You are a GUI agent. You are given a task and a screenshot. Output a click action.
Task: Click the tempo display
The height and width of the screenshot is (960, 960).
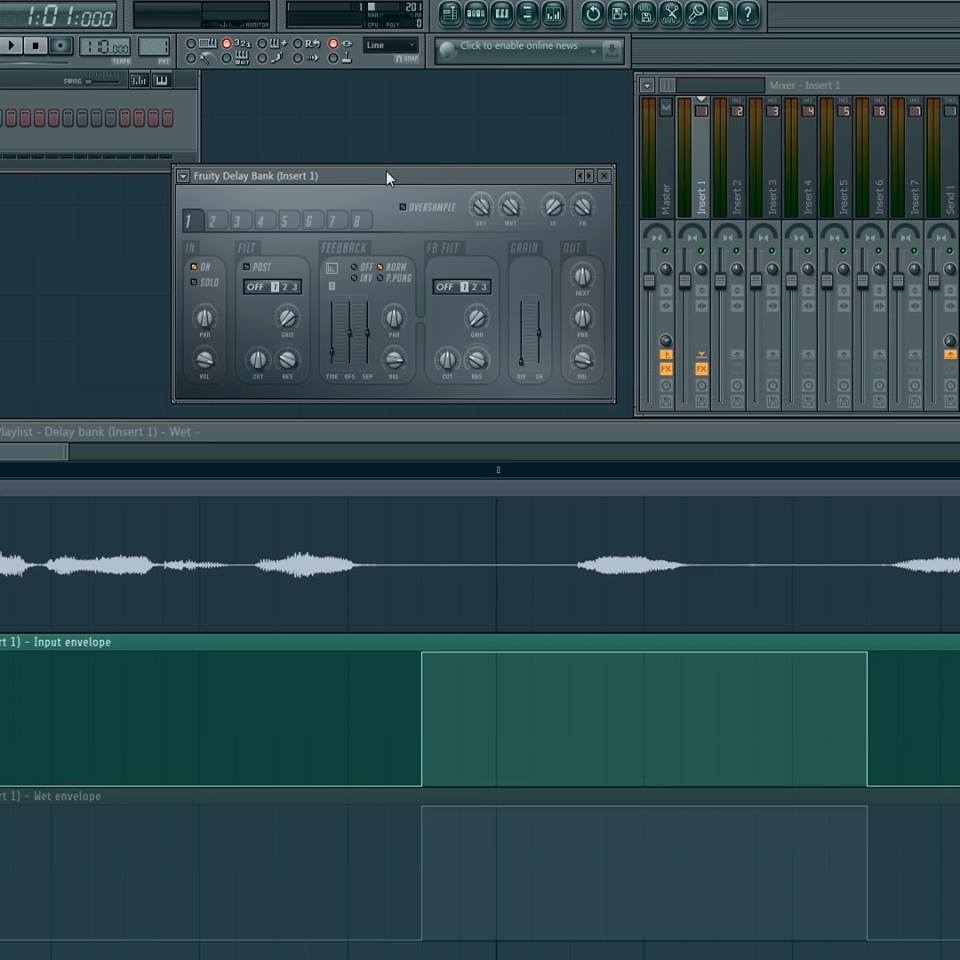[103, 45]
